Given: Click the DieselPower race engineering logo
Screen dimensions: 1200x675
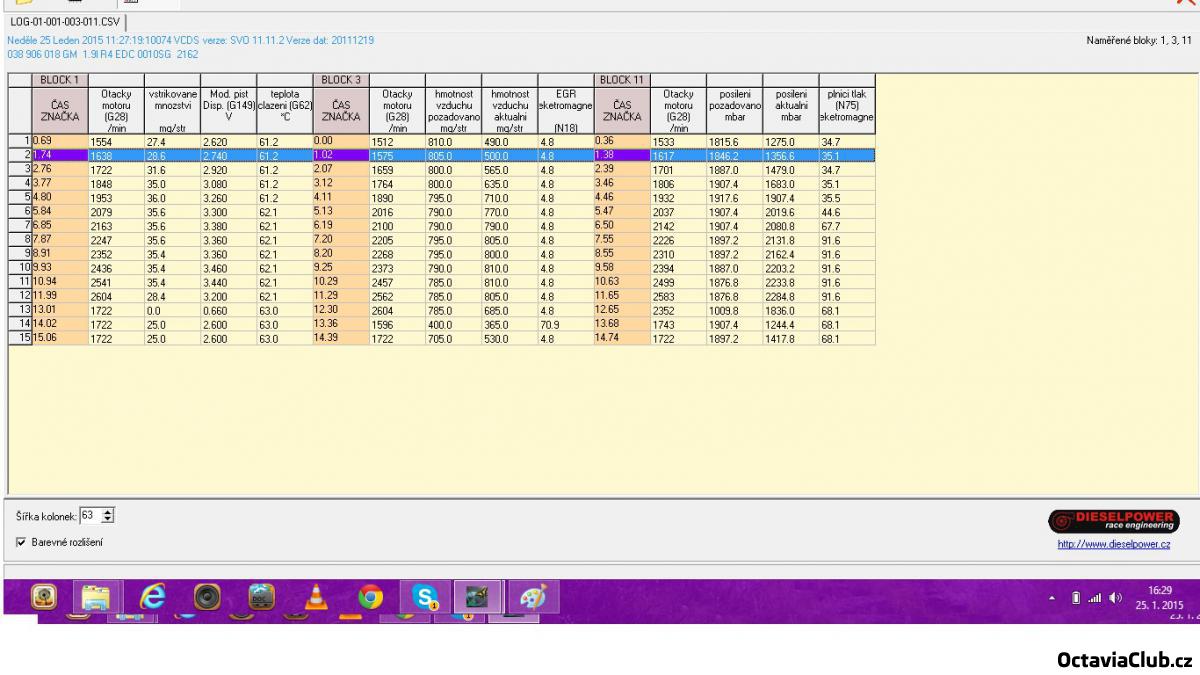Looking at the screenshot, I should click(1114, 521).
